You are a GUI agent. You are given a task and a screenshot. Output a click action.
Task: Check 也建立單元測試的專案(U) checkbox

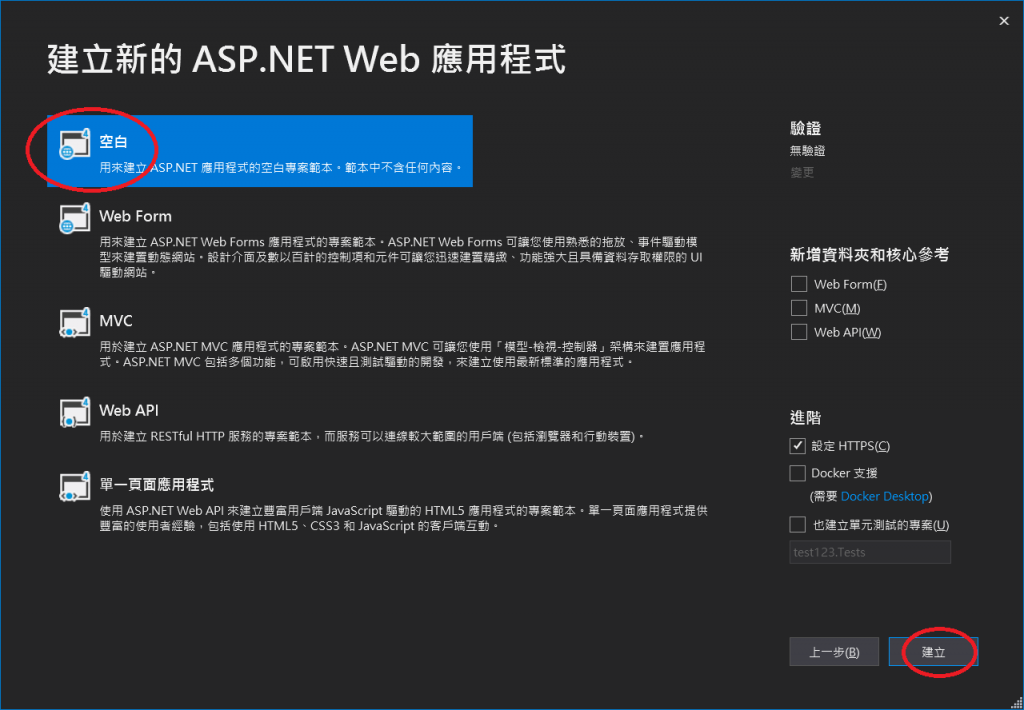coord(797,524)
